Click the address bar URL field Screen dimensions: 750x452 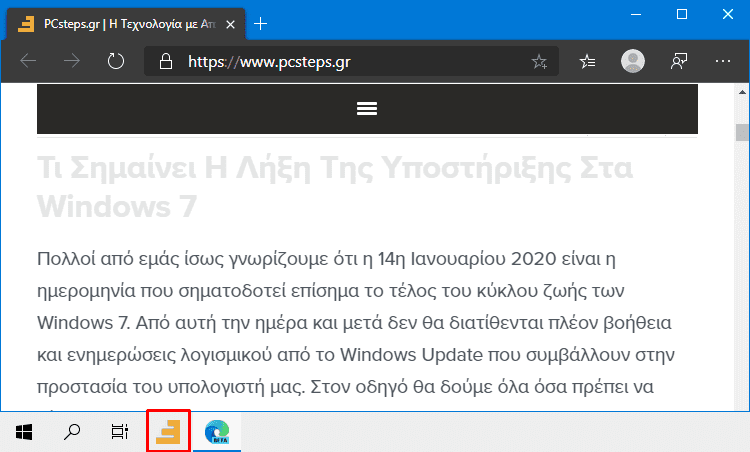351,61
